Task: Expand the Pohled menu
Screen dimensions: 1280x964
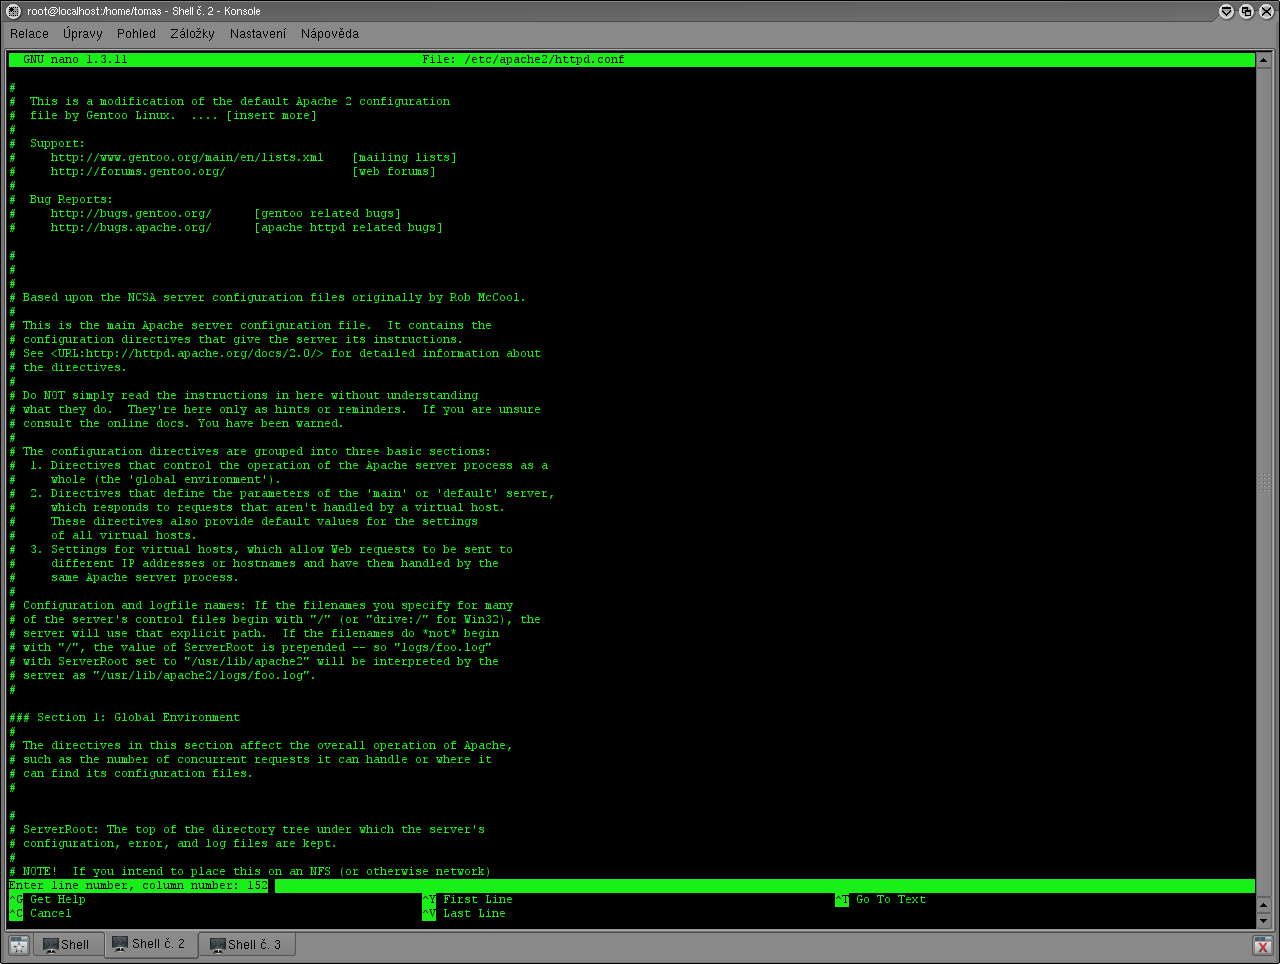Action: [136, 34]
